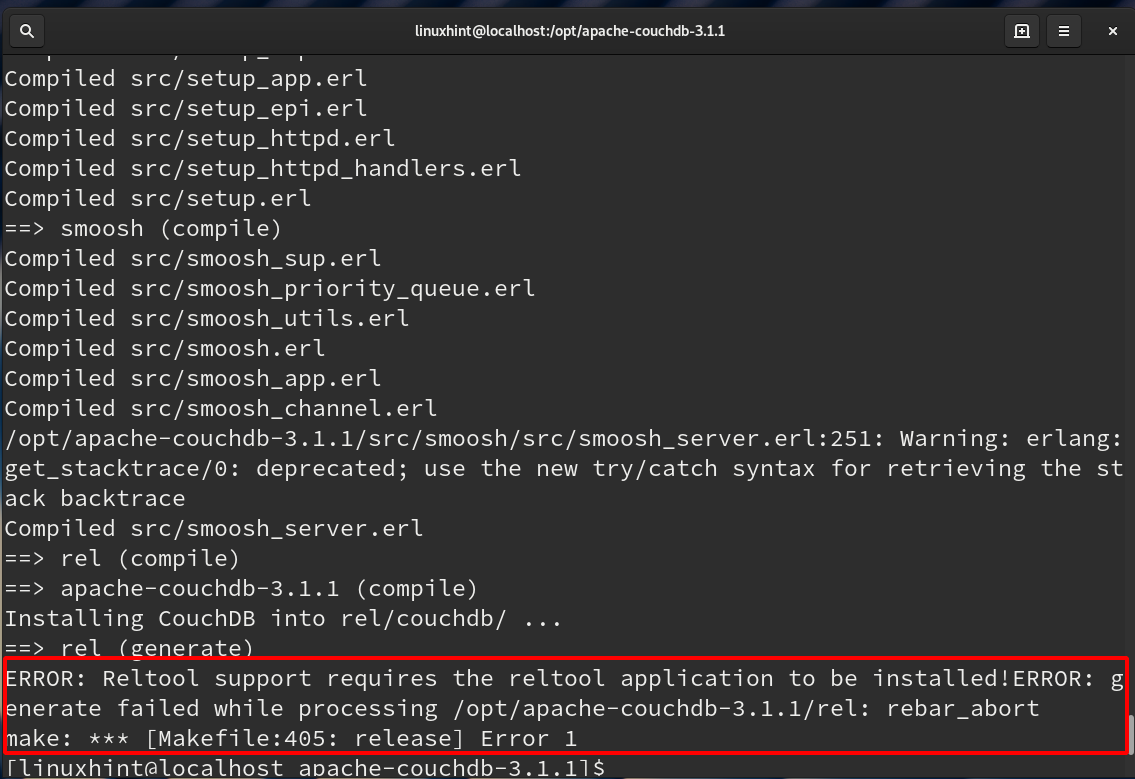Click the "Compiled src/smoosh_server.erl" line

[x=213, y=528]
